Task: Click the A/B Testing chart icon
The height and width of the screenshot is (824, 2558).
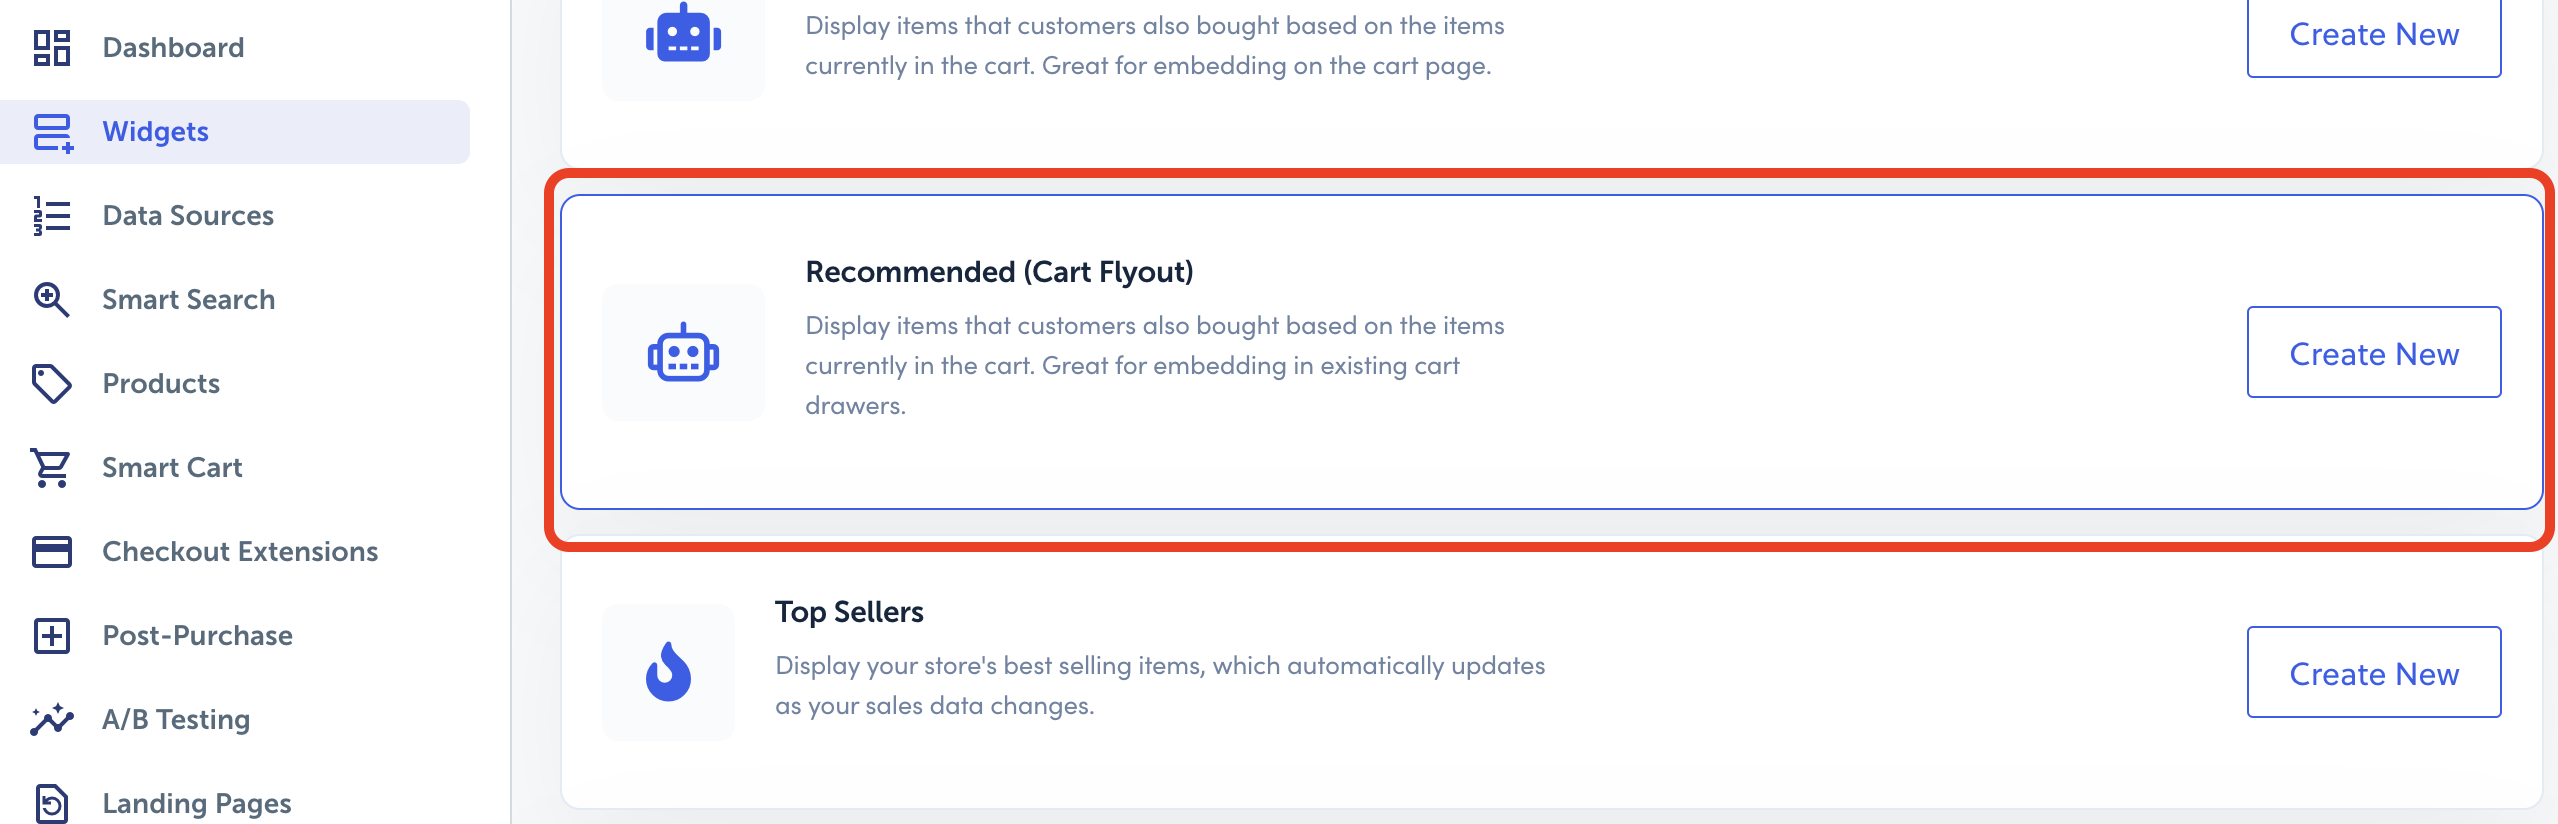Action: (x=52, y=720)
